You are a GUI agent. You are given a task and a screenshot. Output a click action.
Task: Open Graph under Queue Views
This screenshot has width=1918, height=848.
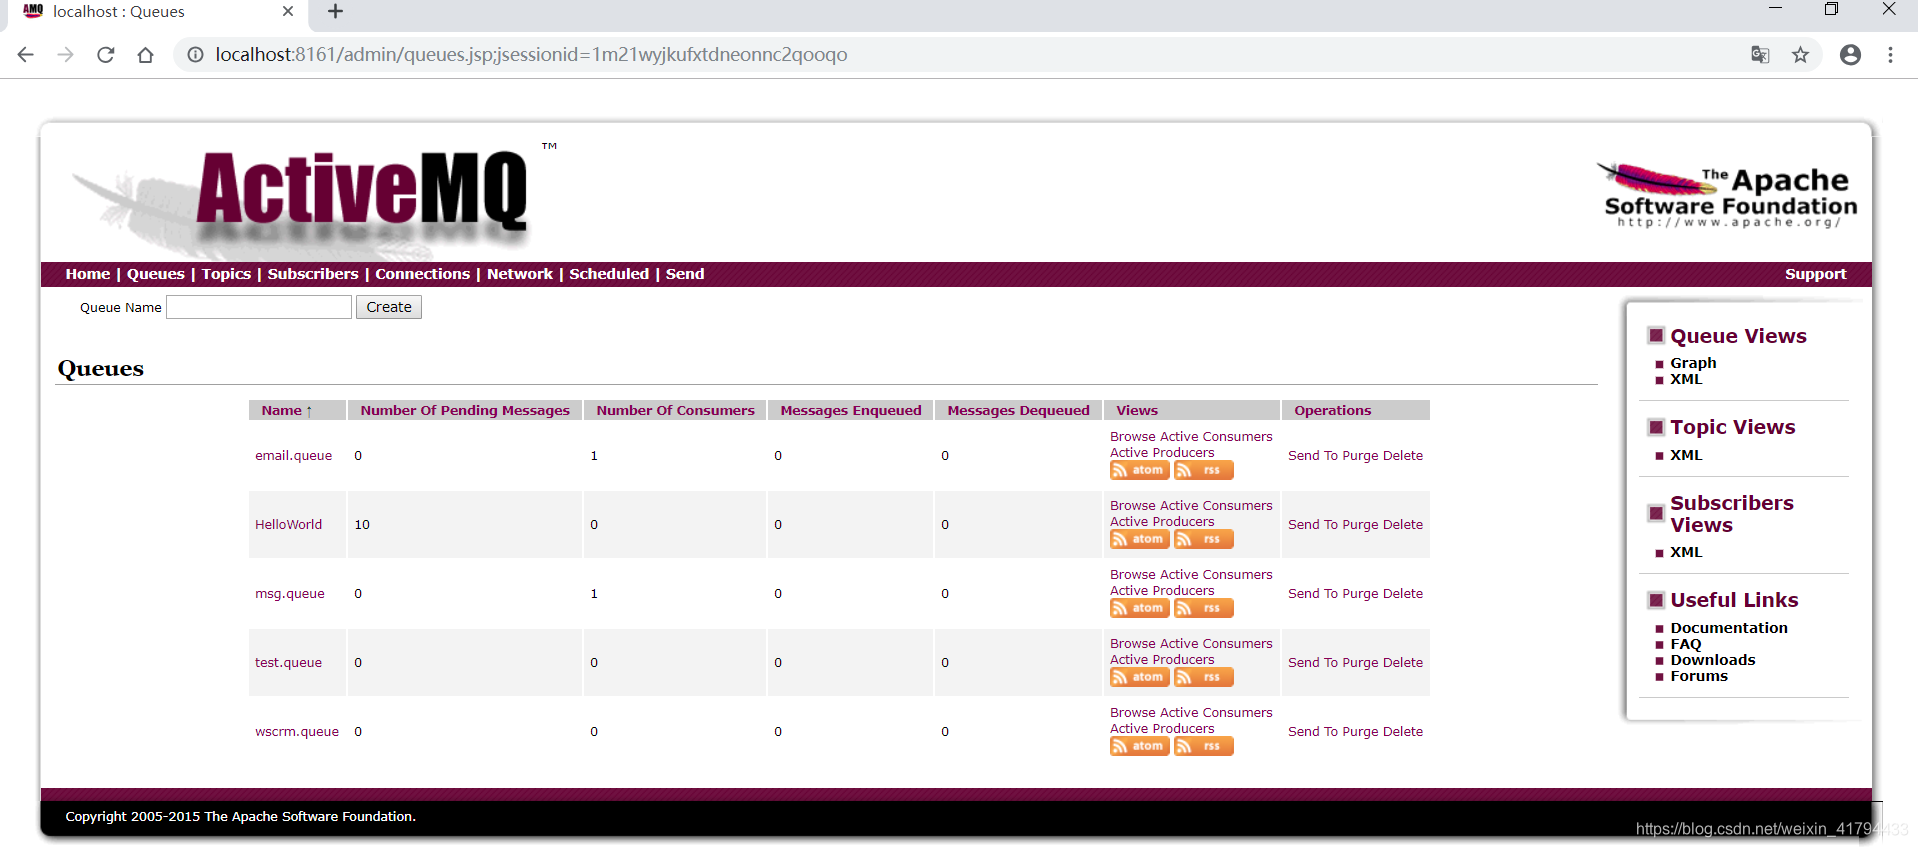click(1693, 363)
